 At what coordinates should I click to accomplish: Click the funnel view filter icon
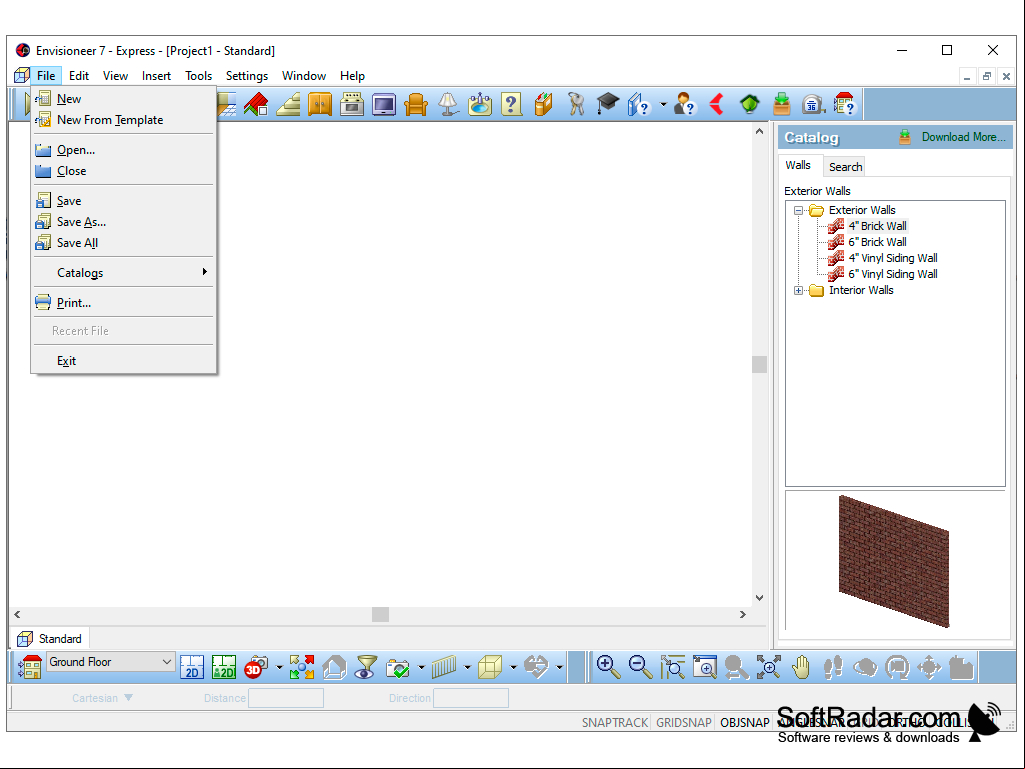tap(366, 667)
